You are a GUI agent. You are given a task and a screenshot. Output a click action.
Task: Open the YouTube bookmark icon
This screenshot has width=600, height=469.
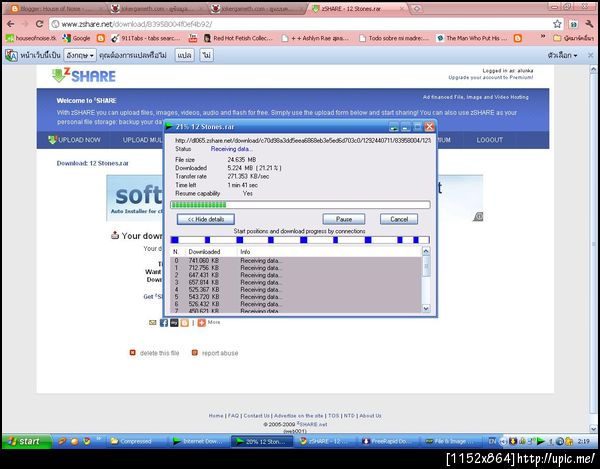[192, 38]
